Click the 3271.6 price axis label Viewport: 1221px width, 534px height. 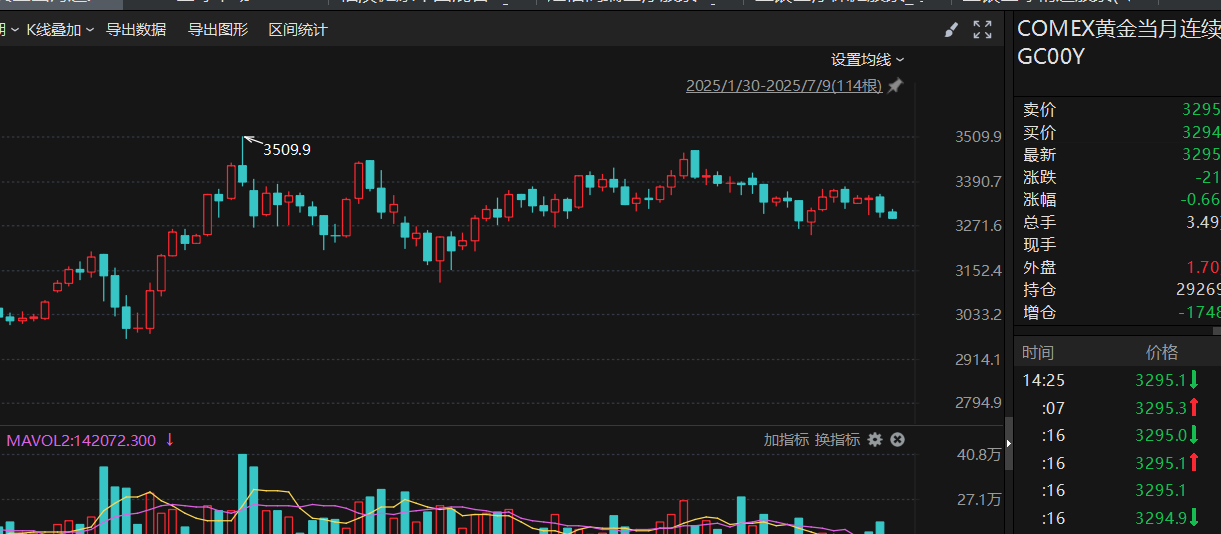click(x=978, y=226)
